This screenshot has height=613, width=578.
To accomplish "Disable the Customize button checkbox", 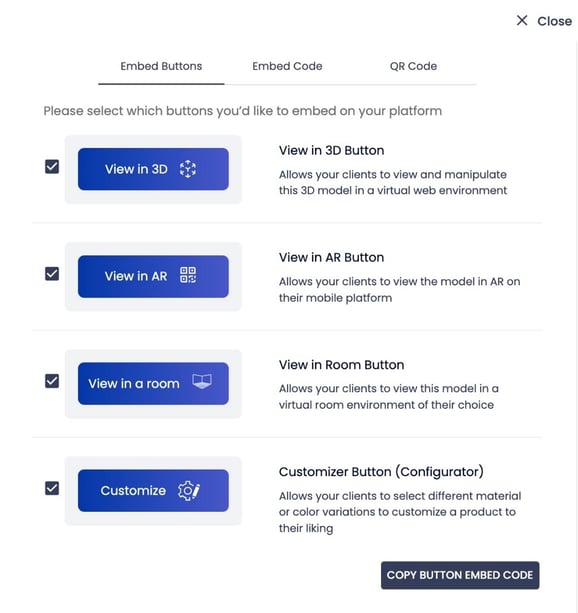I will point(52,488).
